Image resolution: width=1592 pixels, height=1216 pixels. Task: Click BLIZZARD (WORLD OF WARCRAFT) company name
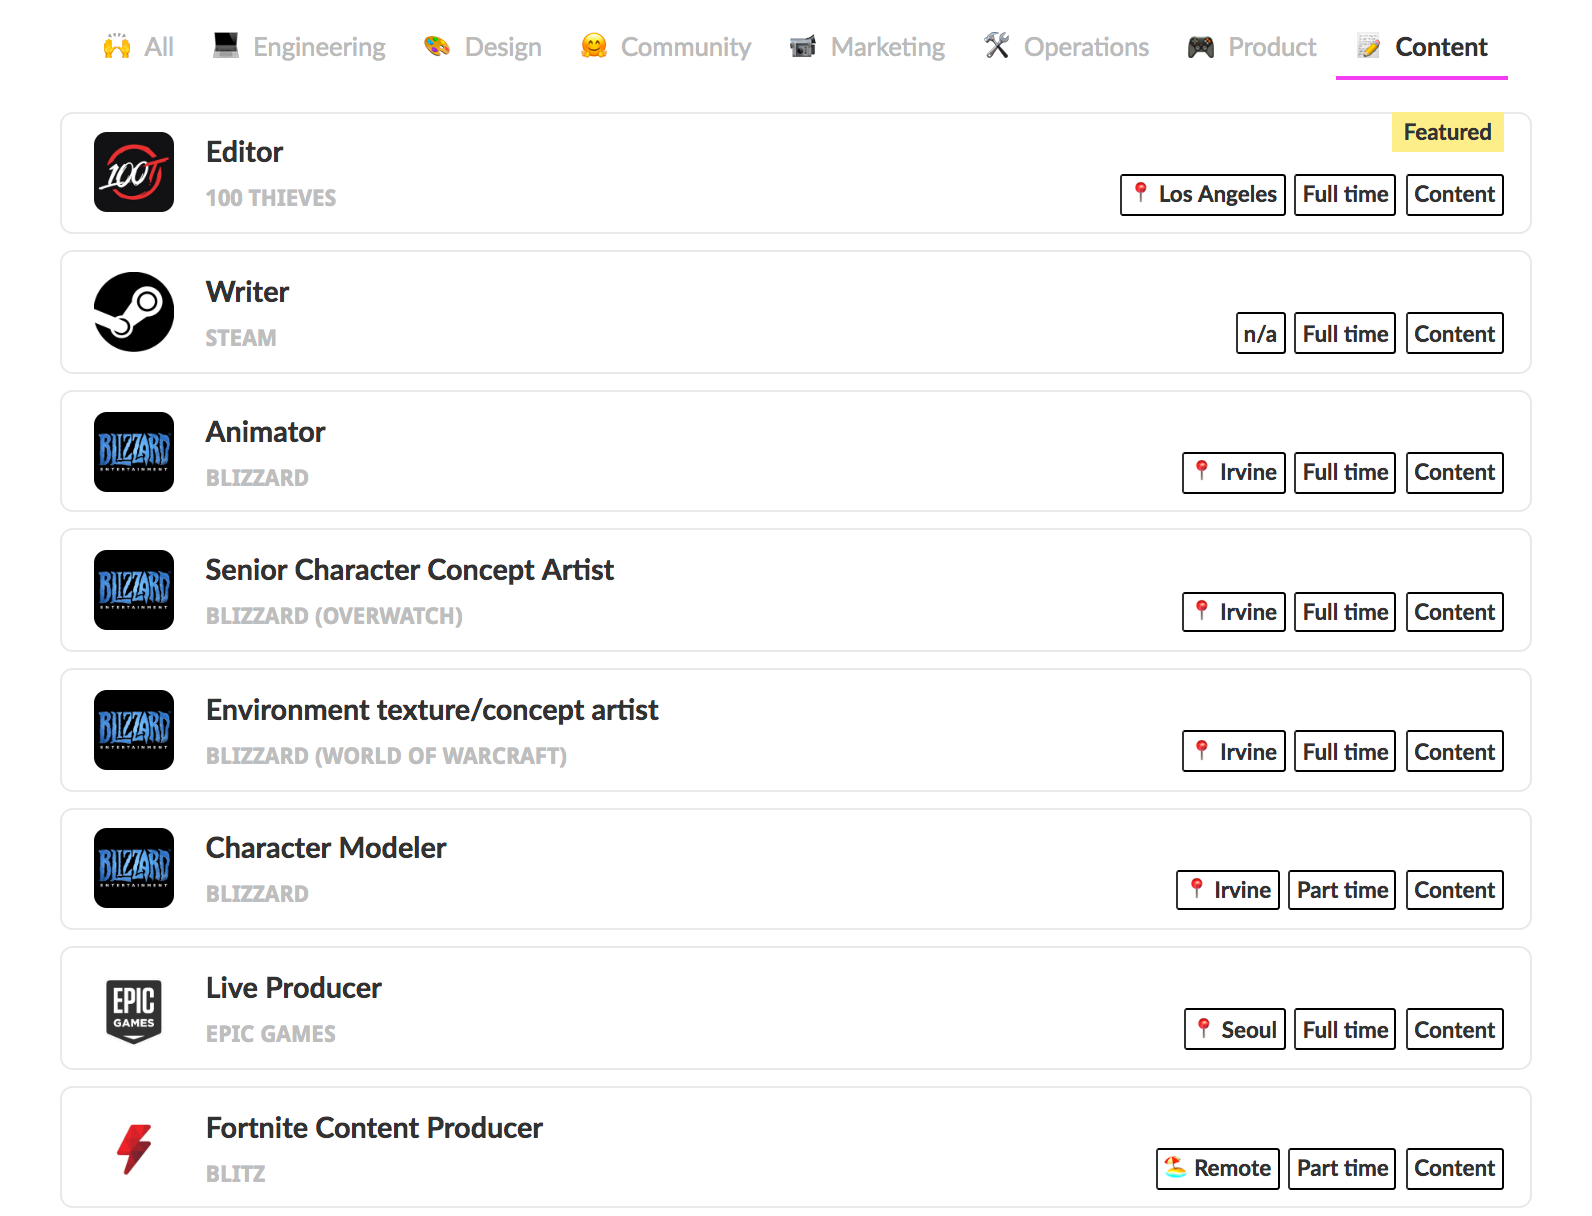386,756
